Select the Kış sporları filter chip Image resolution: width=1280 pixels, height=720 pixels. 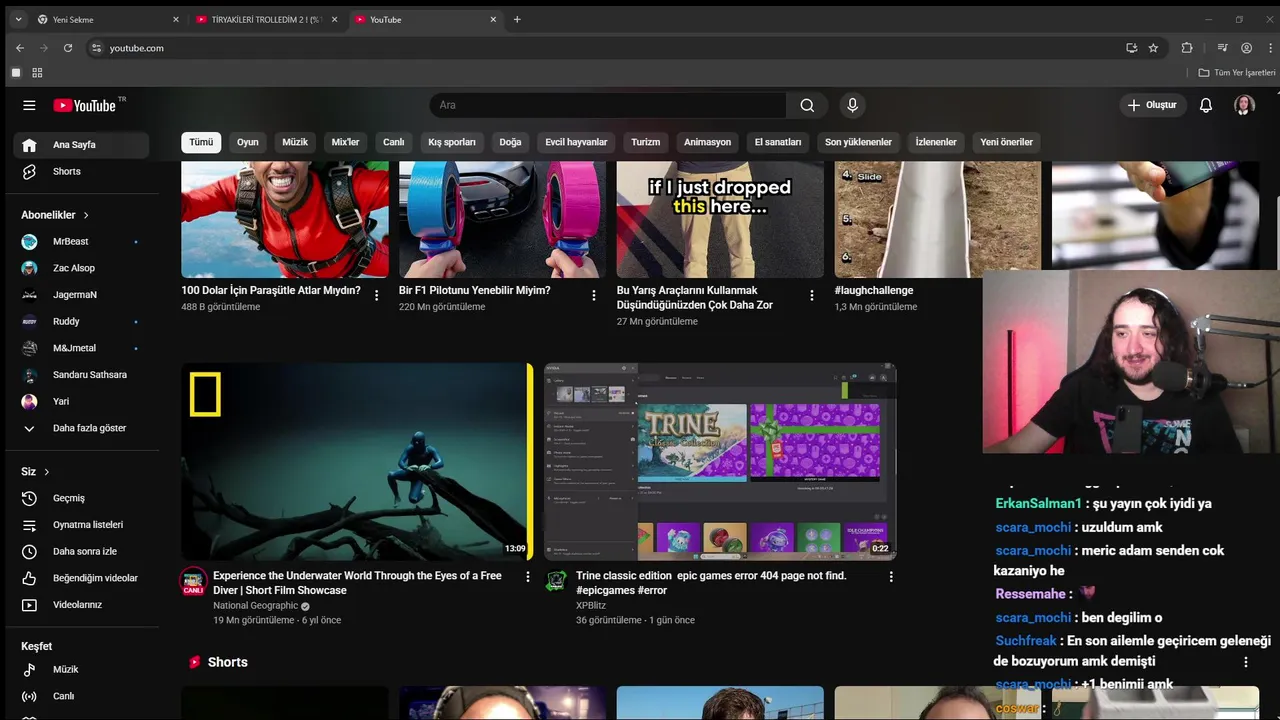(x=452, y=142)
